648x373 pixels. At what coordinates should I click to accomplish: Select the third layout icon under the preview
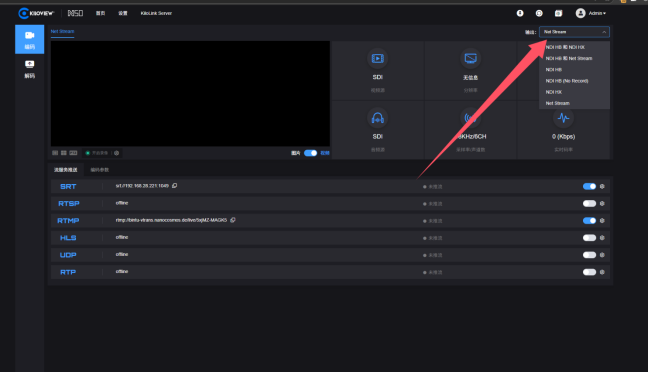pos(73,153)
